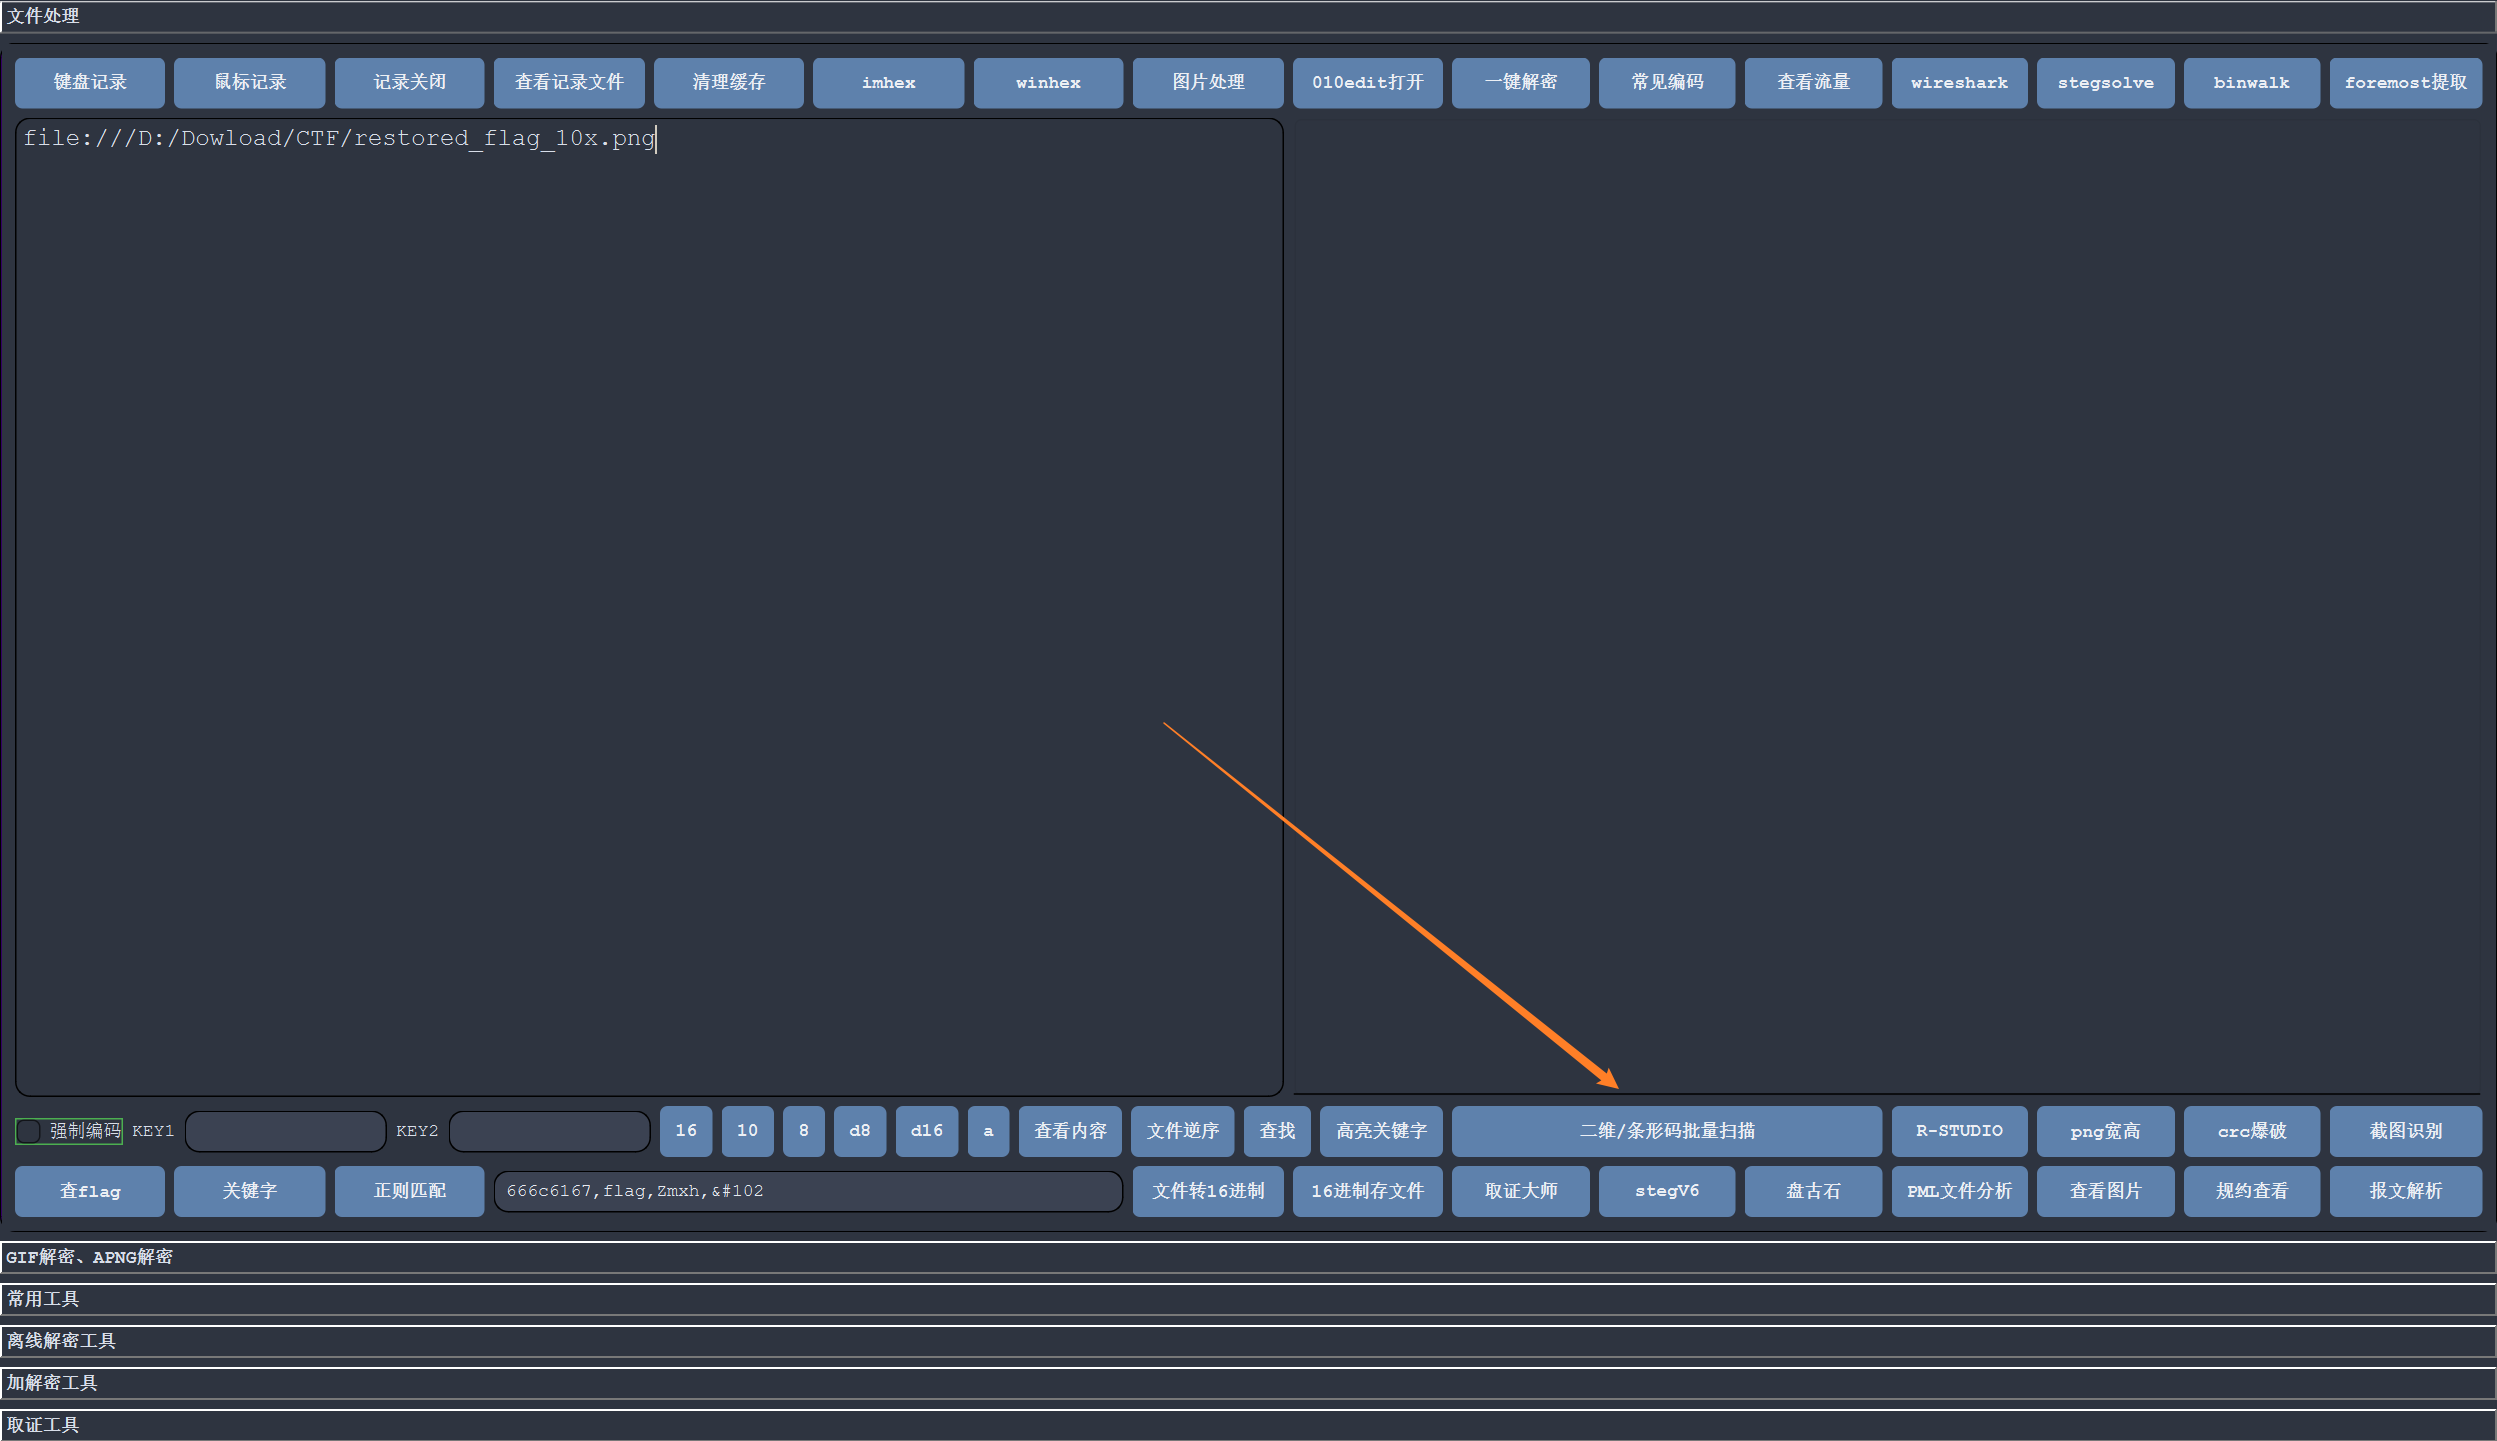2497x1441 pixels.
Task: Select the d16 button
Action: pos(927,1131)
